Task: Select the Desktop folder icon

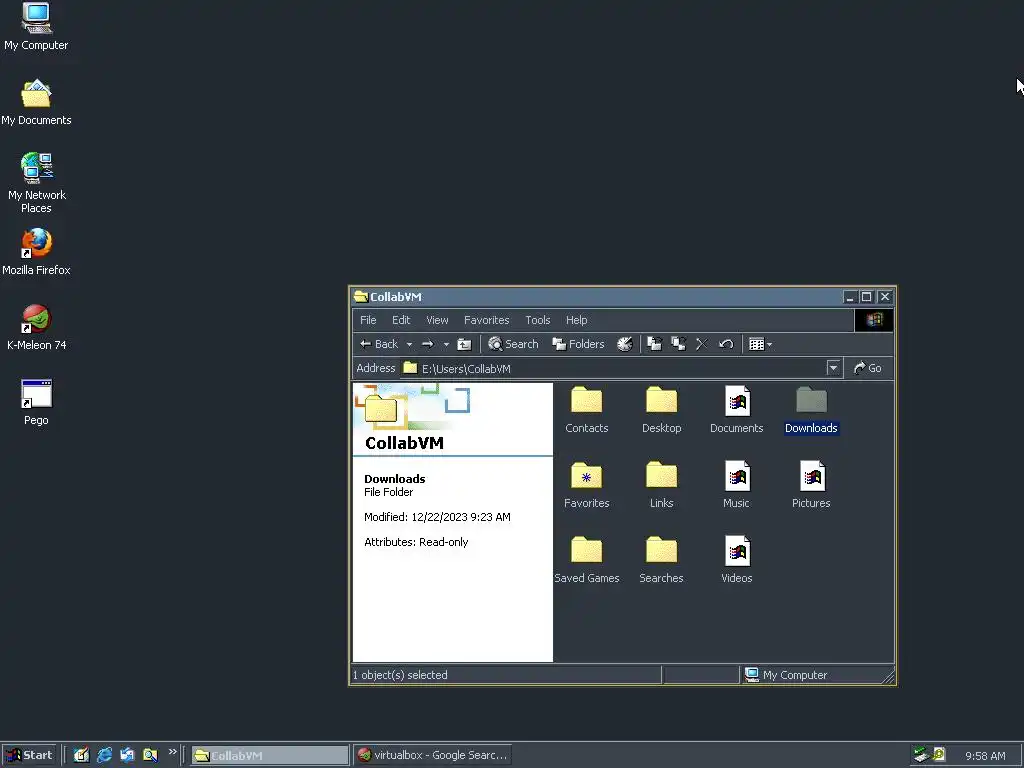Action: click(x=662, y=409)
